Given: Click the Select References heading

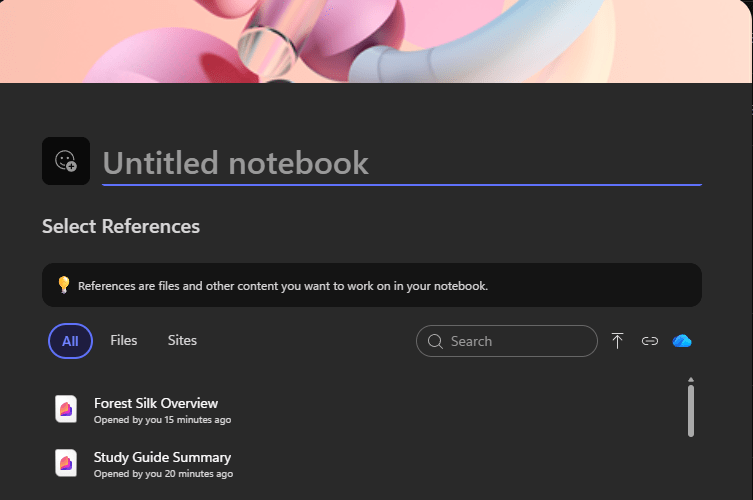Looking at the screenshot, I should tap(121, 226).
